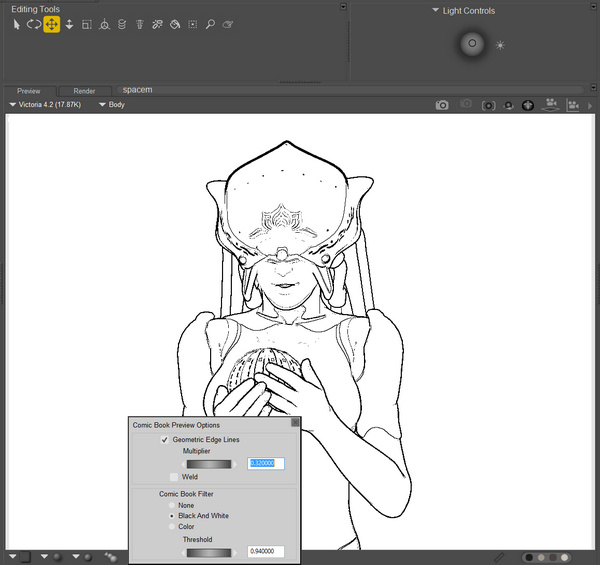Expand the Light Controls menu arrow

[436, 11]
